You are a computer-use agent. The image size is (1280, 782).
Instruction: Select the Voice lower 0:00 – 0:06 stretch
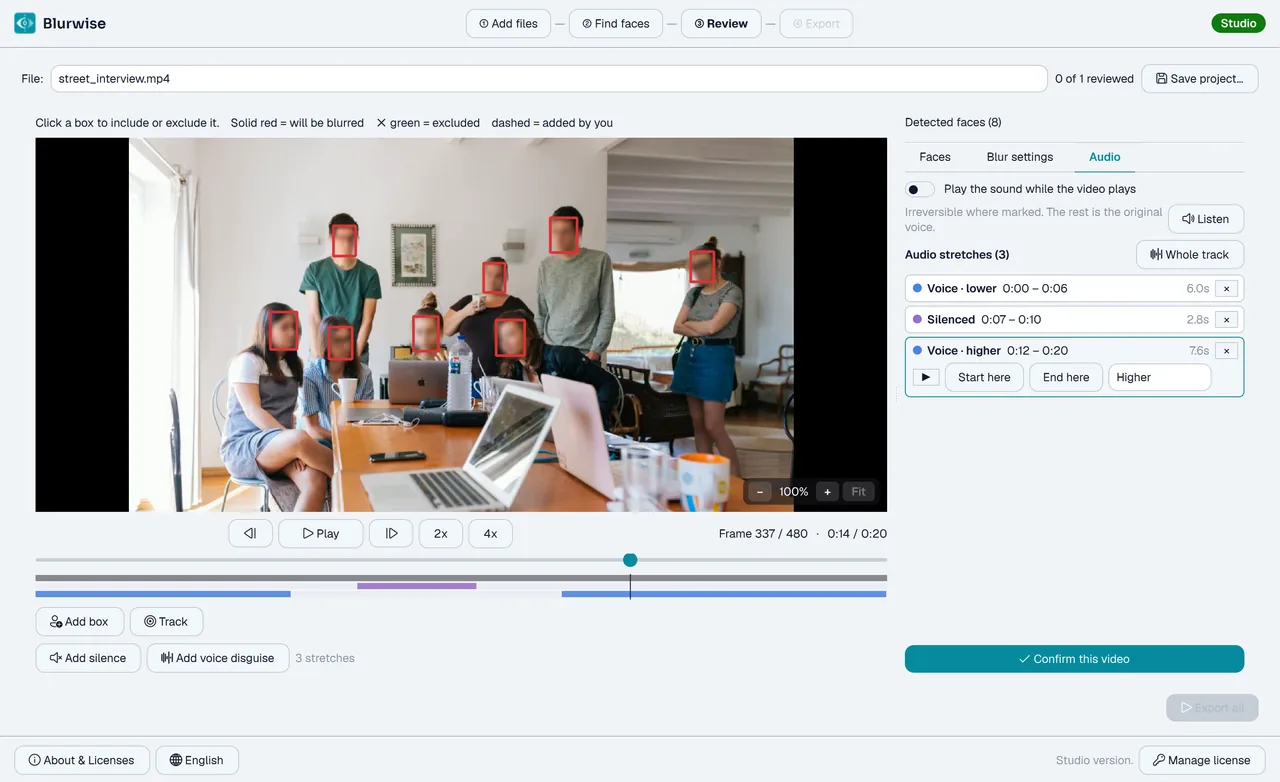1074,288
